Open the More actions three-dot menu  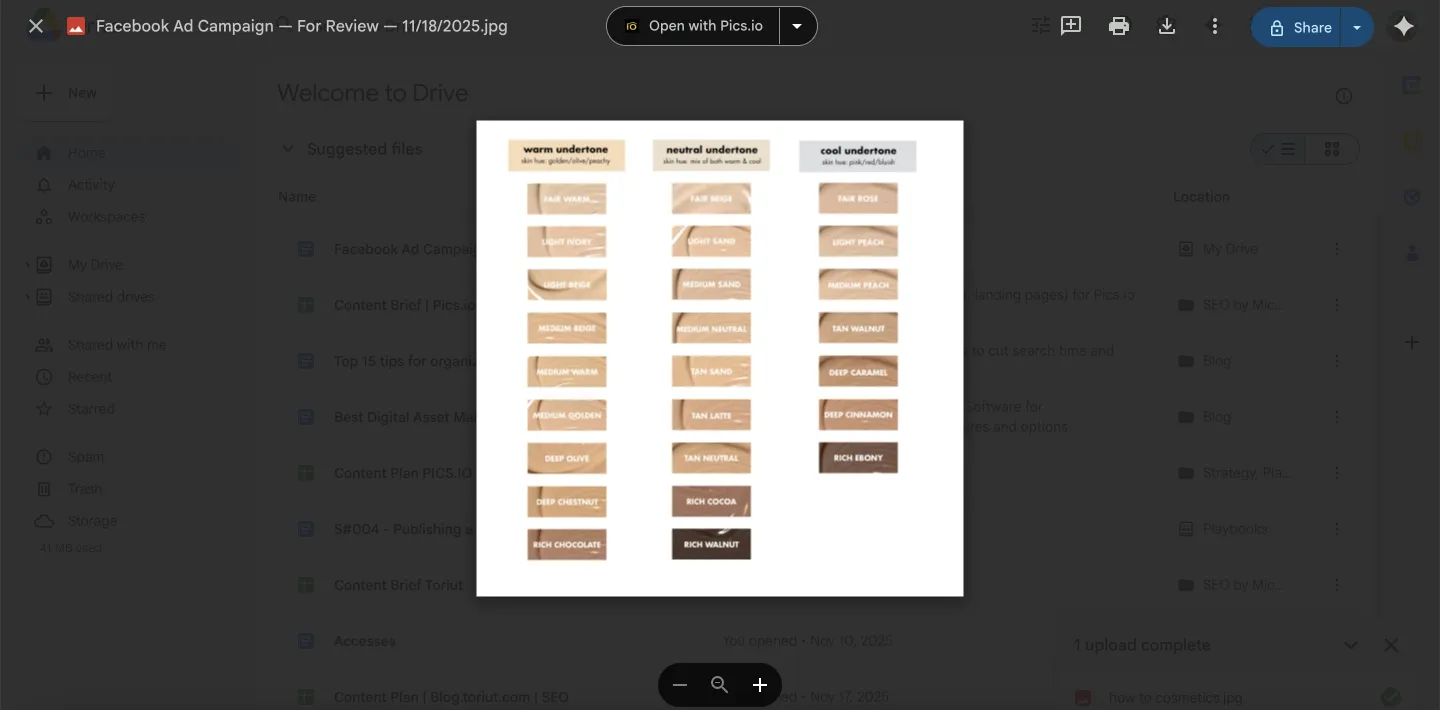[1214, 26]
